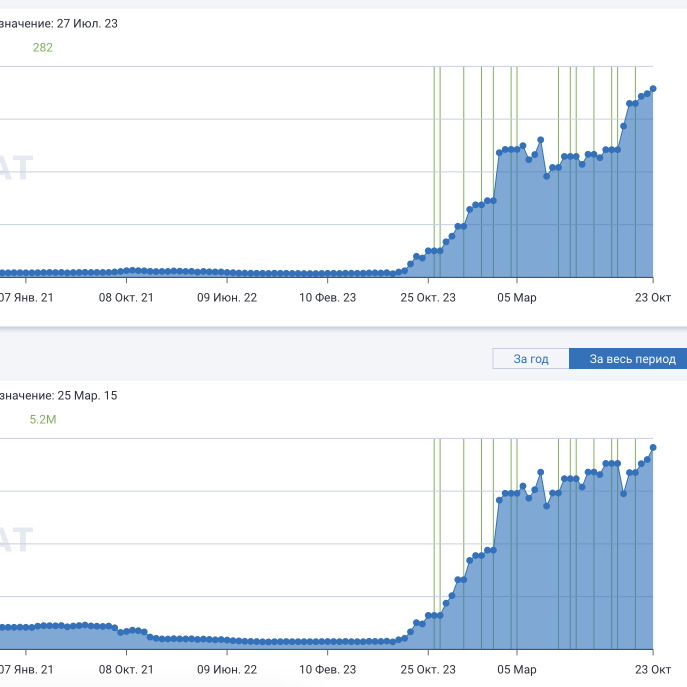Click '10 Фев. 23' label on top chart
This screenshot has height=687, width=687.
point(328,297)
